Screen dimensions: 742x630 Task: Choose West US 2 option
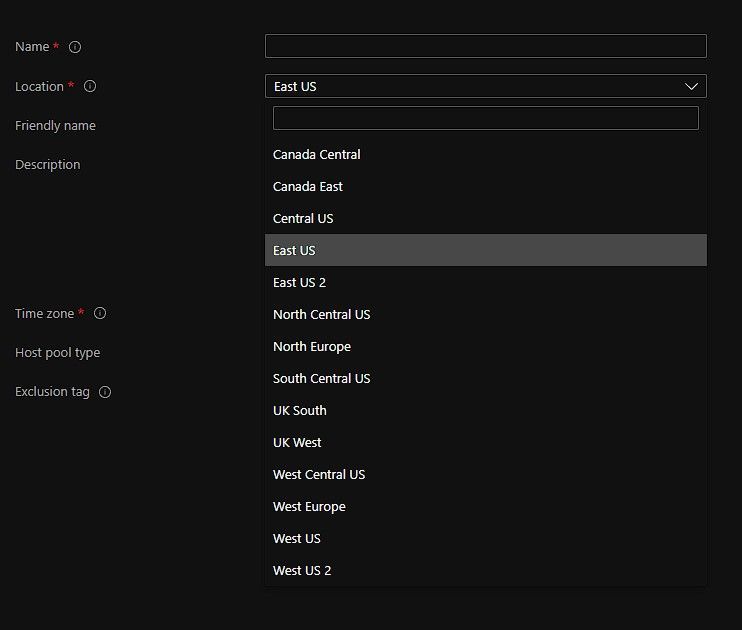(302, 571)
